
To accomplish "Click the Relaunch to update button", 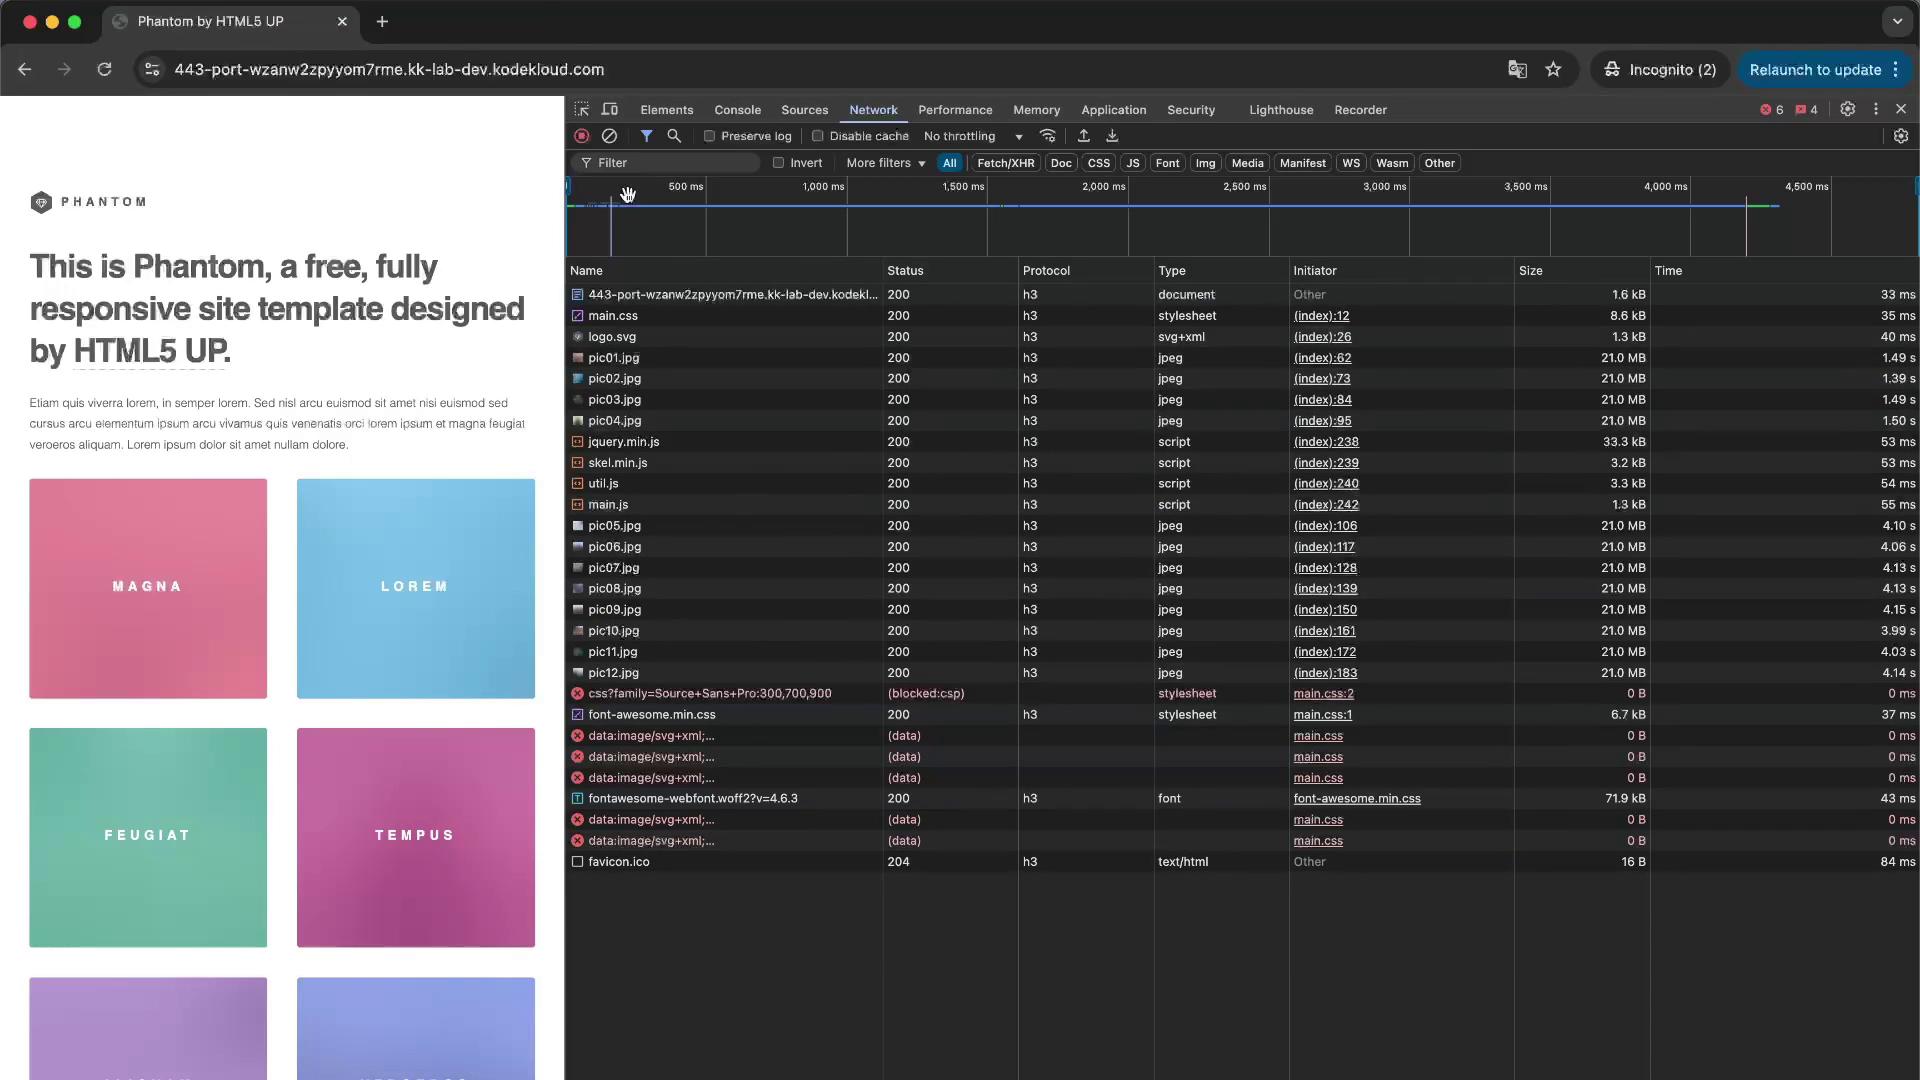I will tap(1815, 69).
